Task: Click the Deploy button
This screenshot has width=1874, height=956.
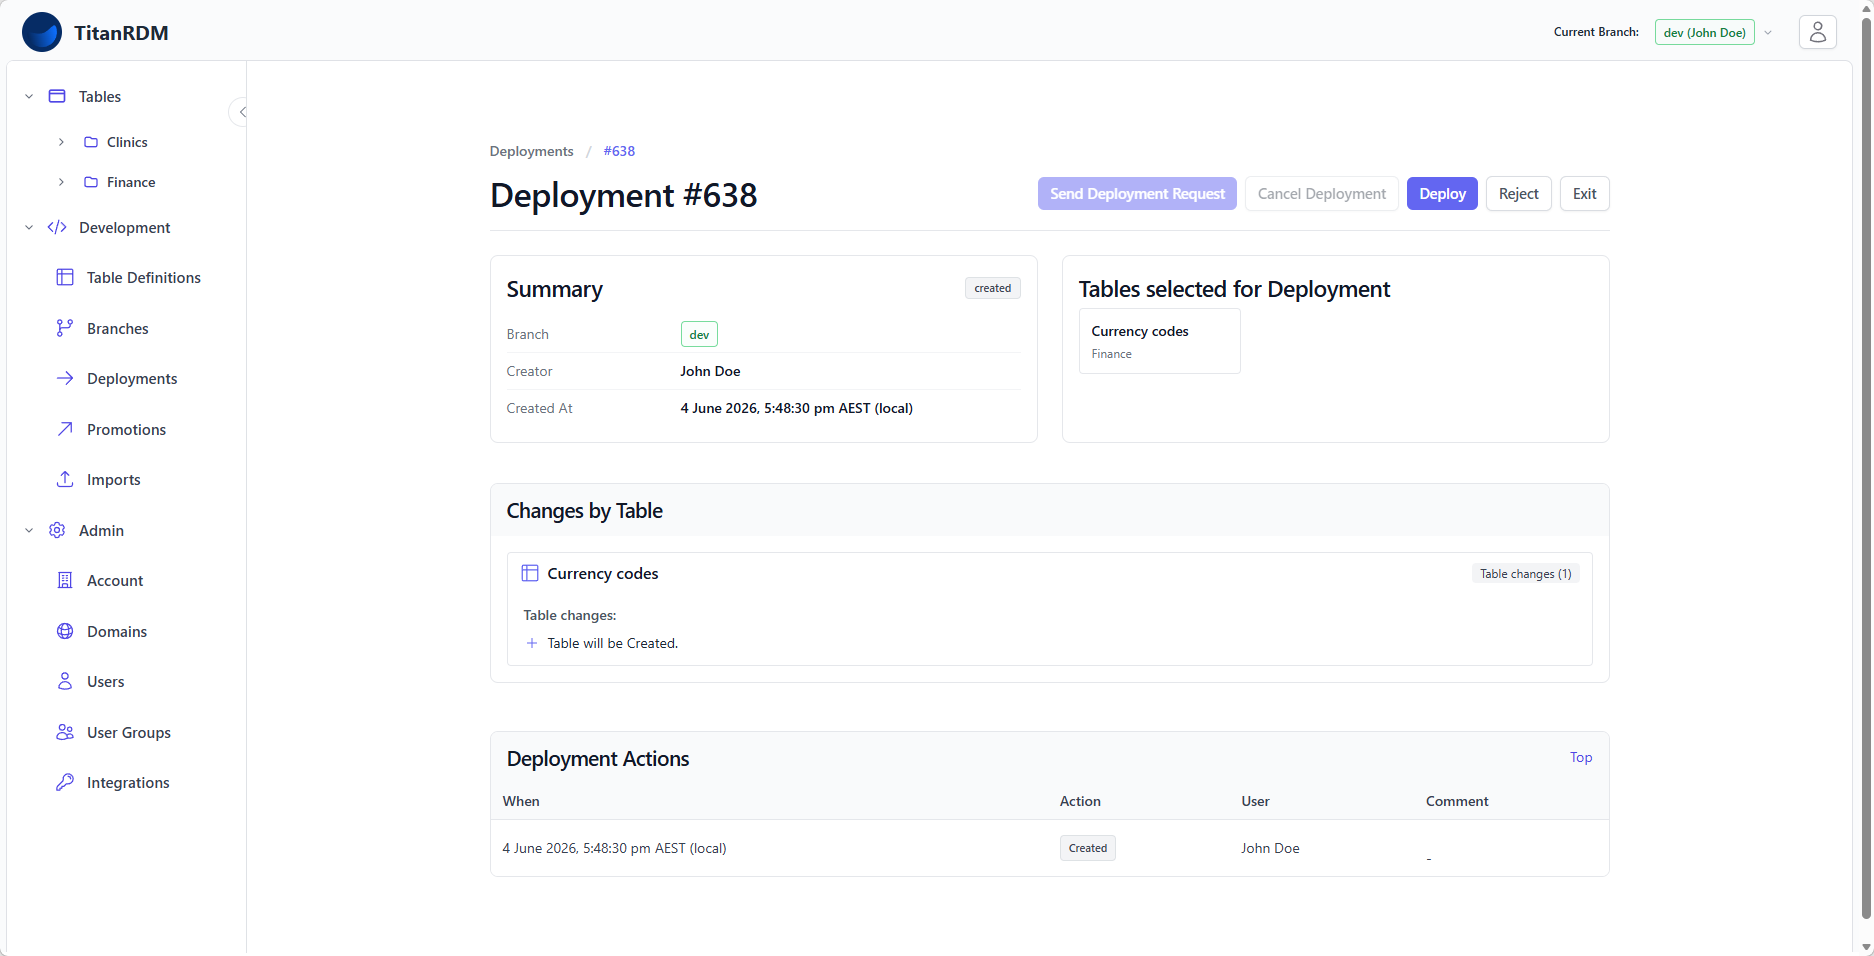Action: (1442, 194)
